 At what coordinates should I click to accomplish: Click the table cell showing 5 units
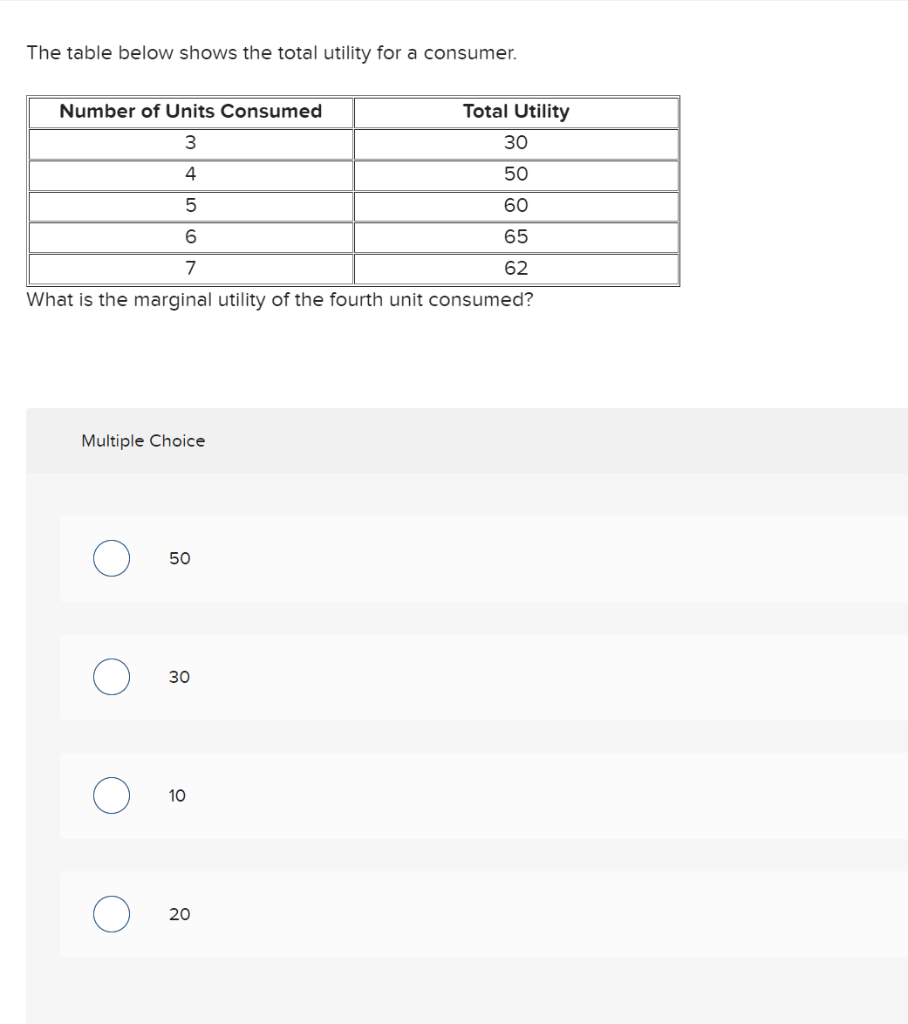coord(192,205)
